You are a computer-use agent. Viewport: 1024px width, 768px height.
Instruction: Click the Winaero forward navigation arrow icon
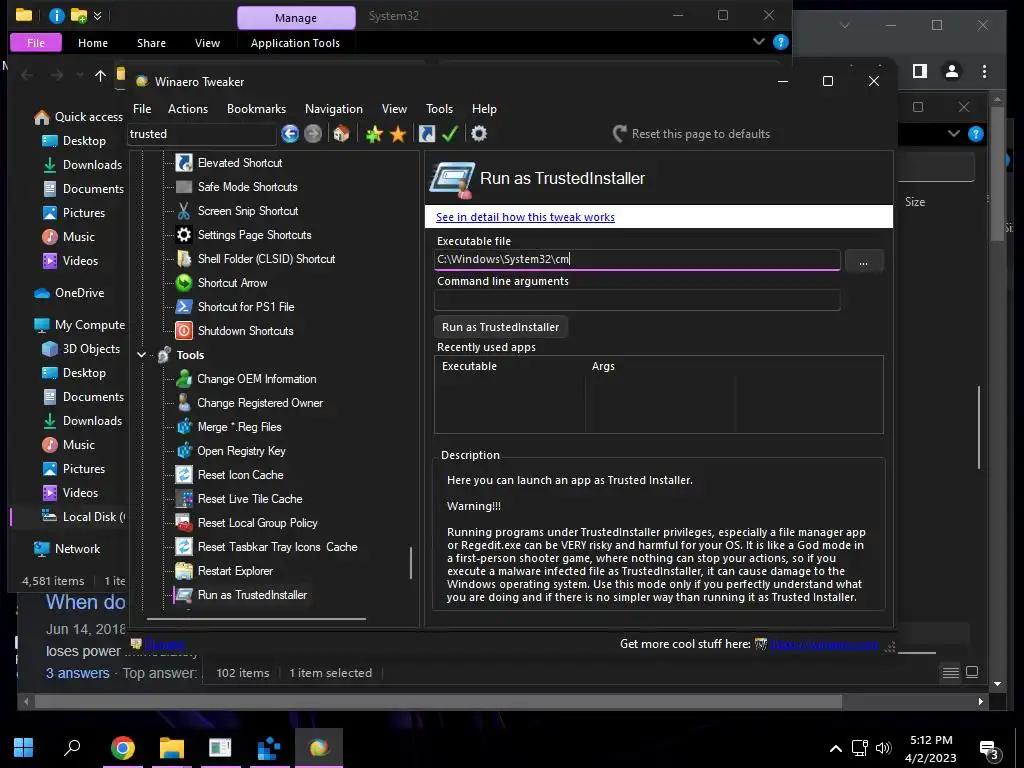point(313,134)
